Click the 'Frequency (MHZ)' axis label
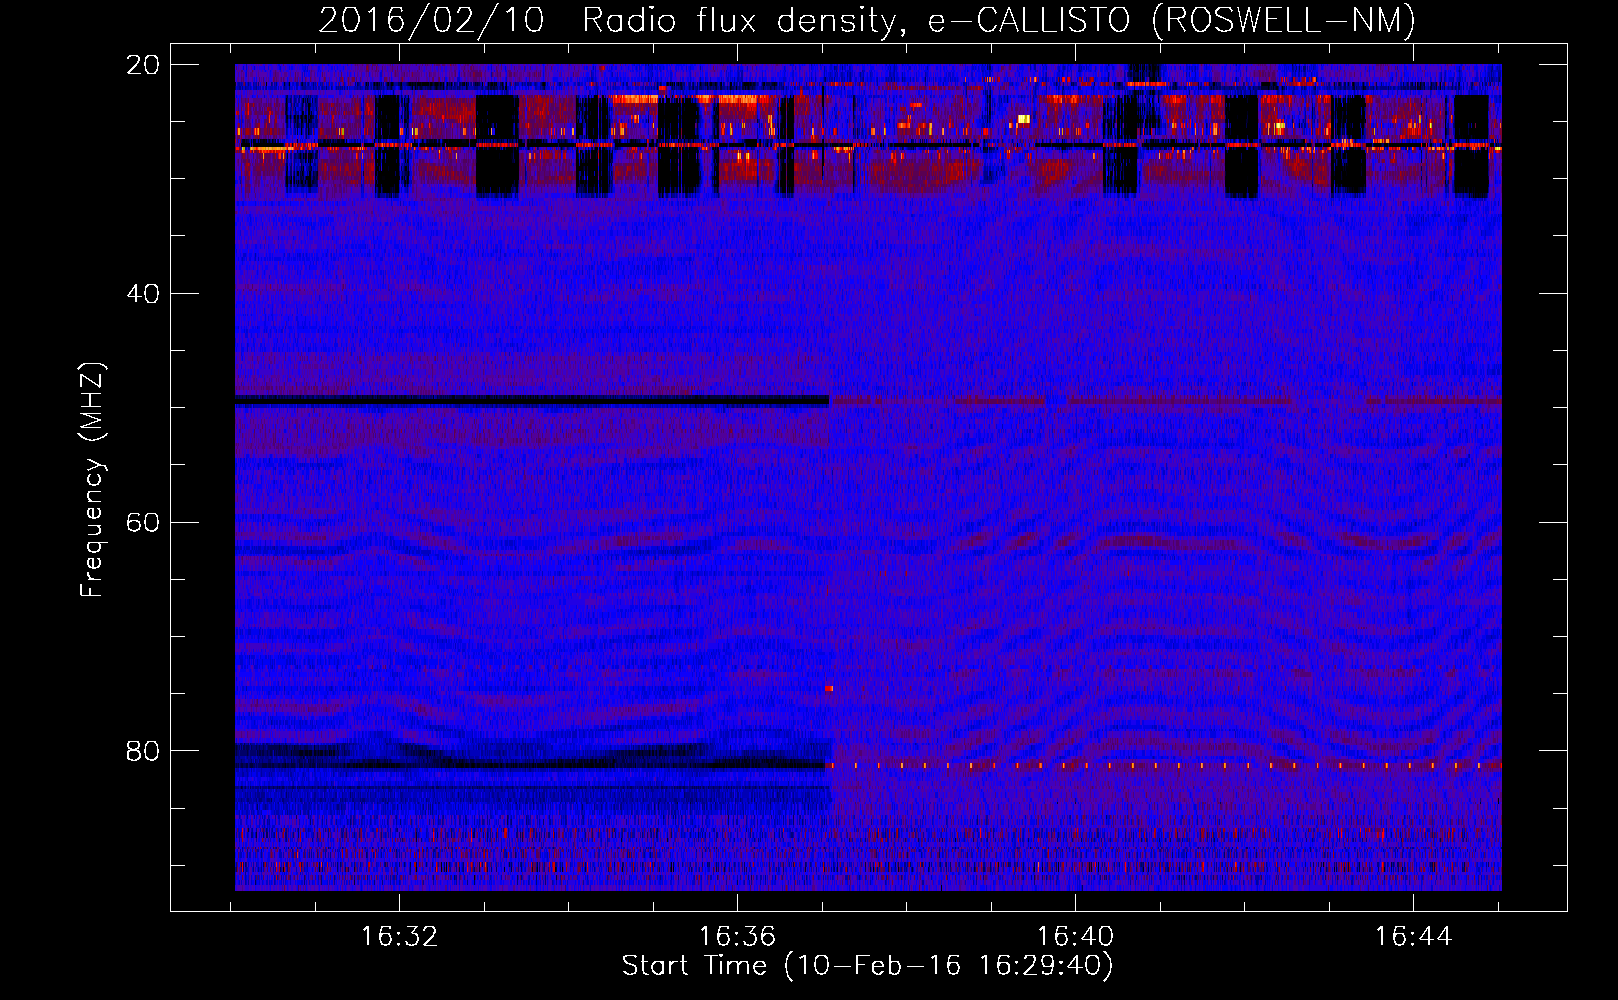1618x1000 pixels. click(x=92, y=480)
